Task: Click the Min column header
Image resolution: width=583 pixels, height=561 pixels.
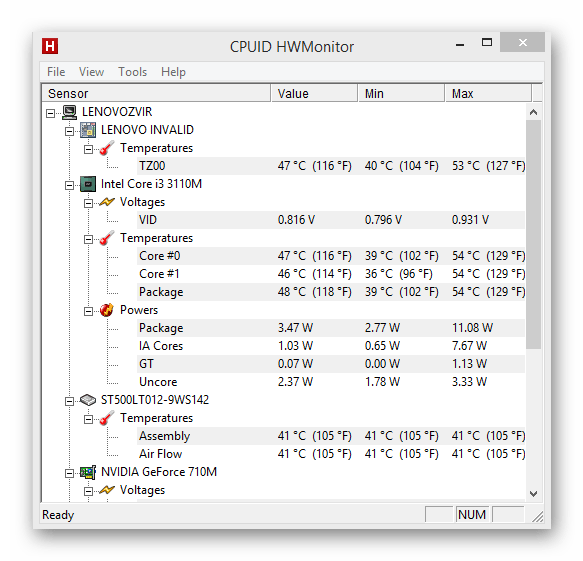Action: click(x=401, y=93)
